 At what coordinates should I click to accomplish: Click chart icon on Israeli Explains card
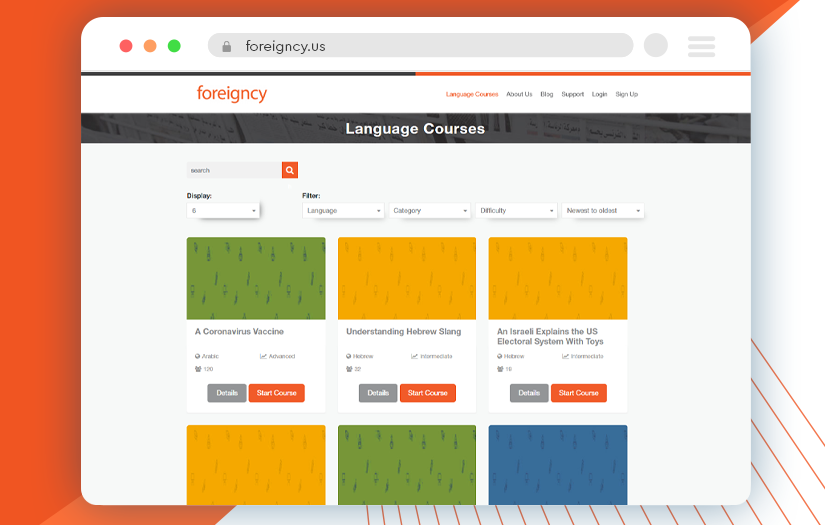point(565,356)
